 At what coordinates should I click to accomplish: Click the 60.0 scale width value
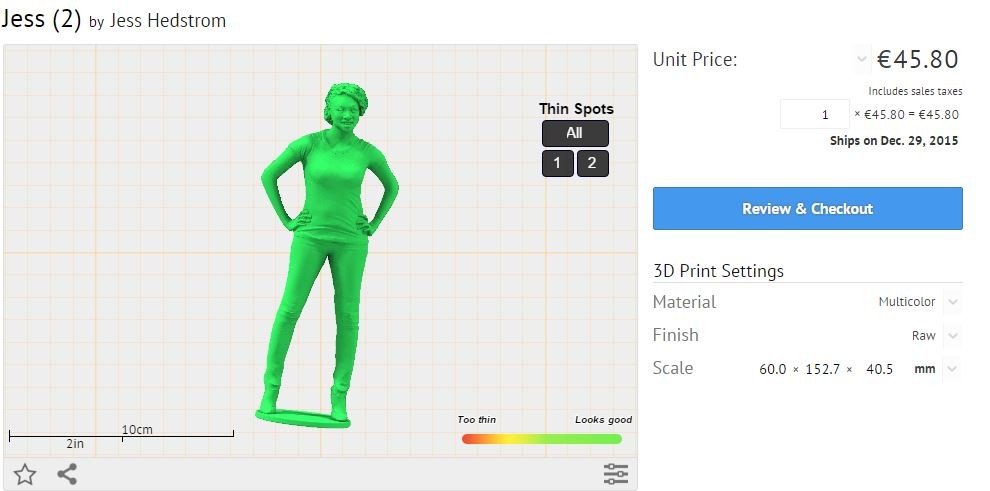772,369
